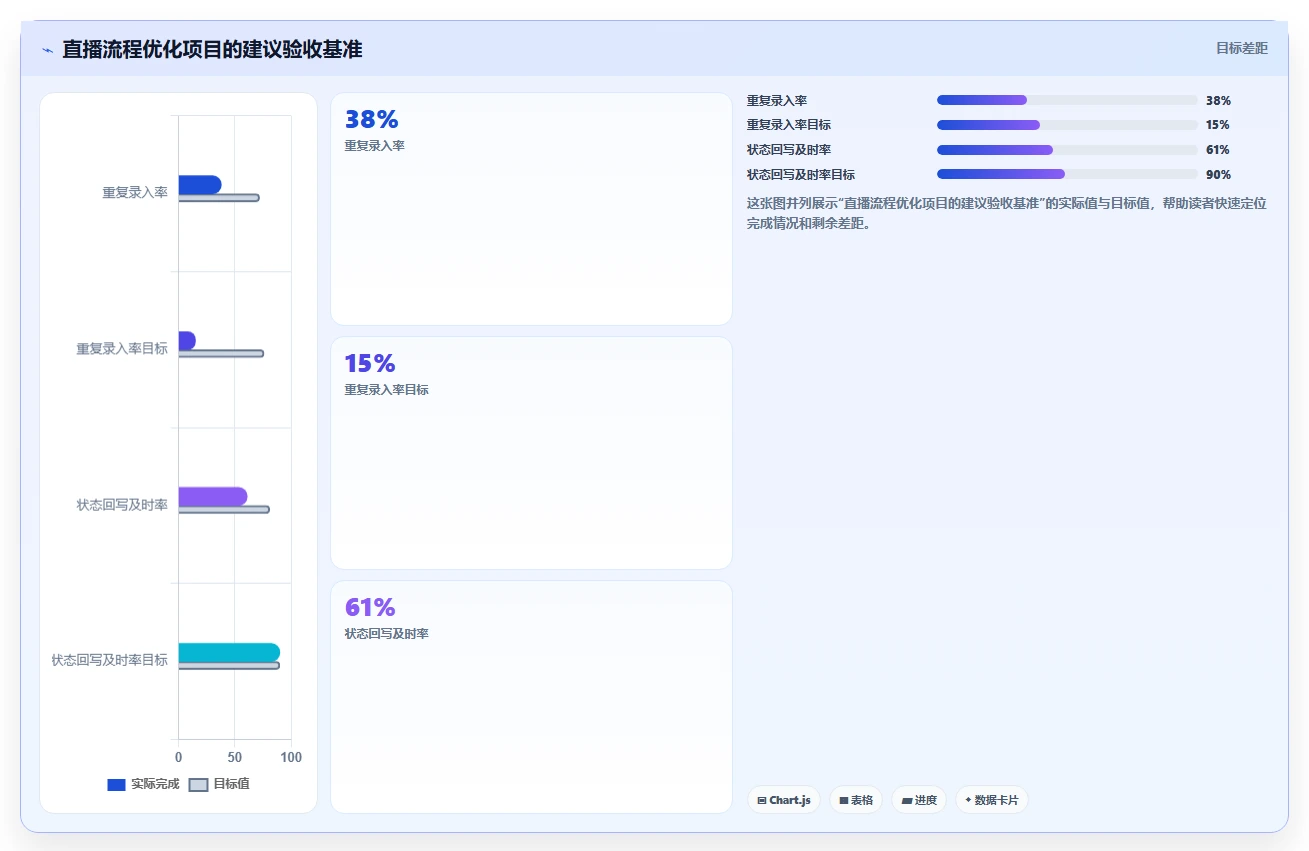The image size is (1309, 851).
Task: Click the 状态回写及时率 axis label in chart
Action: pos(122,505)
